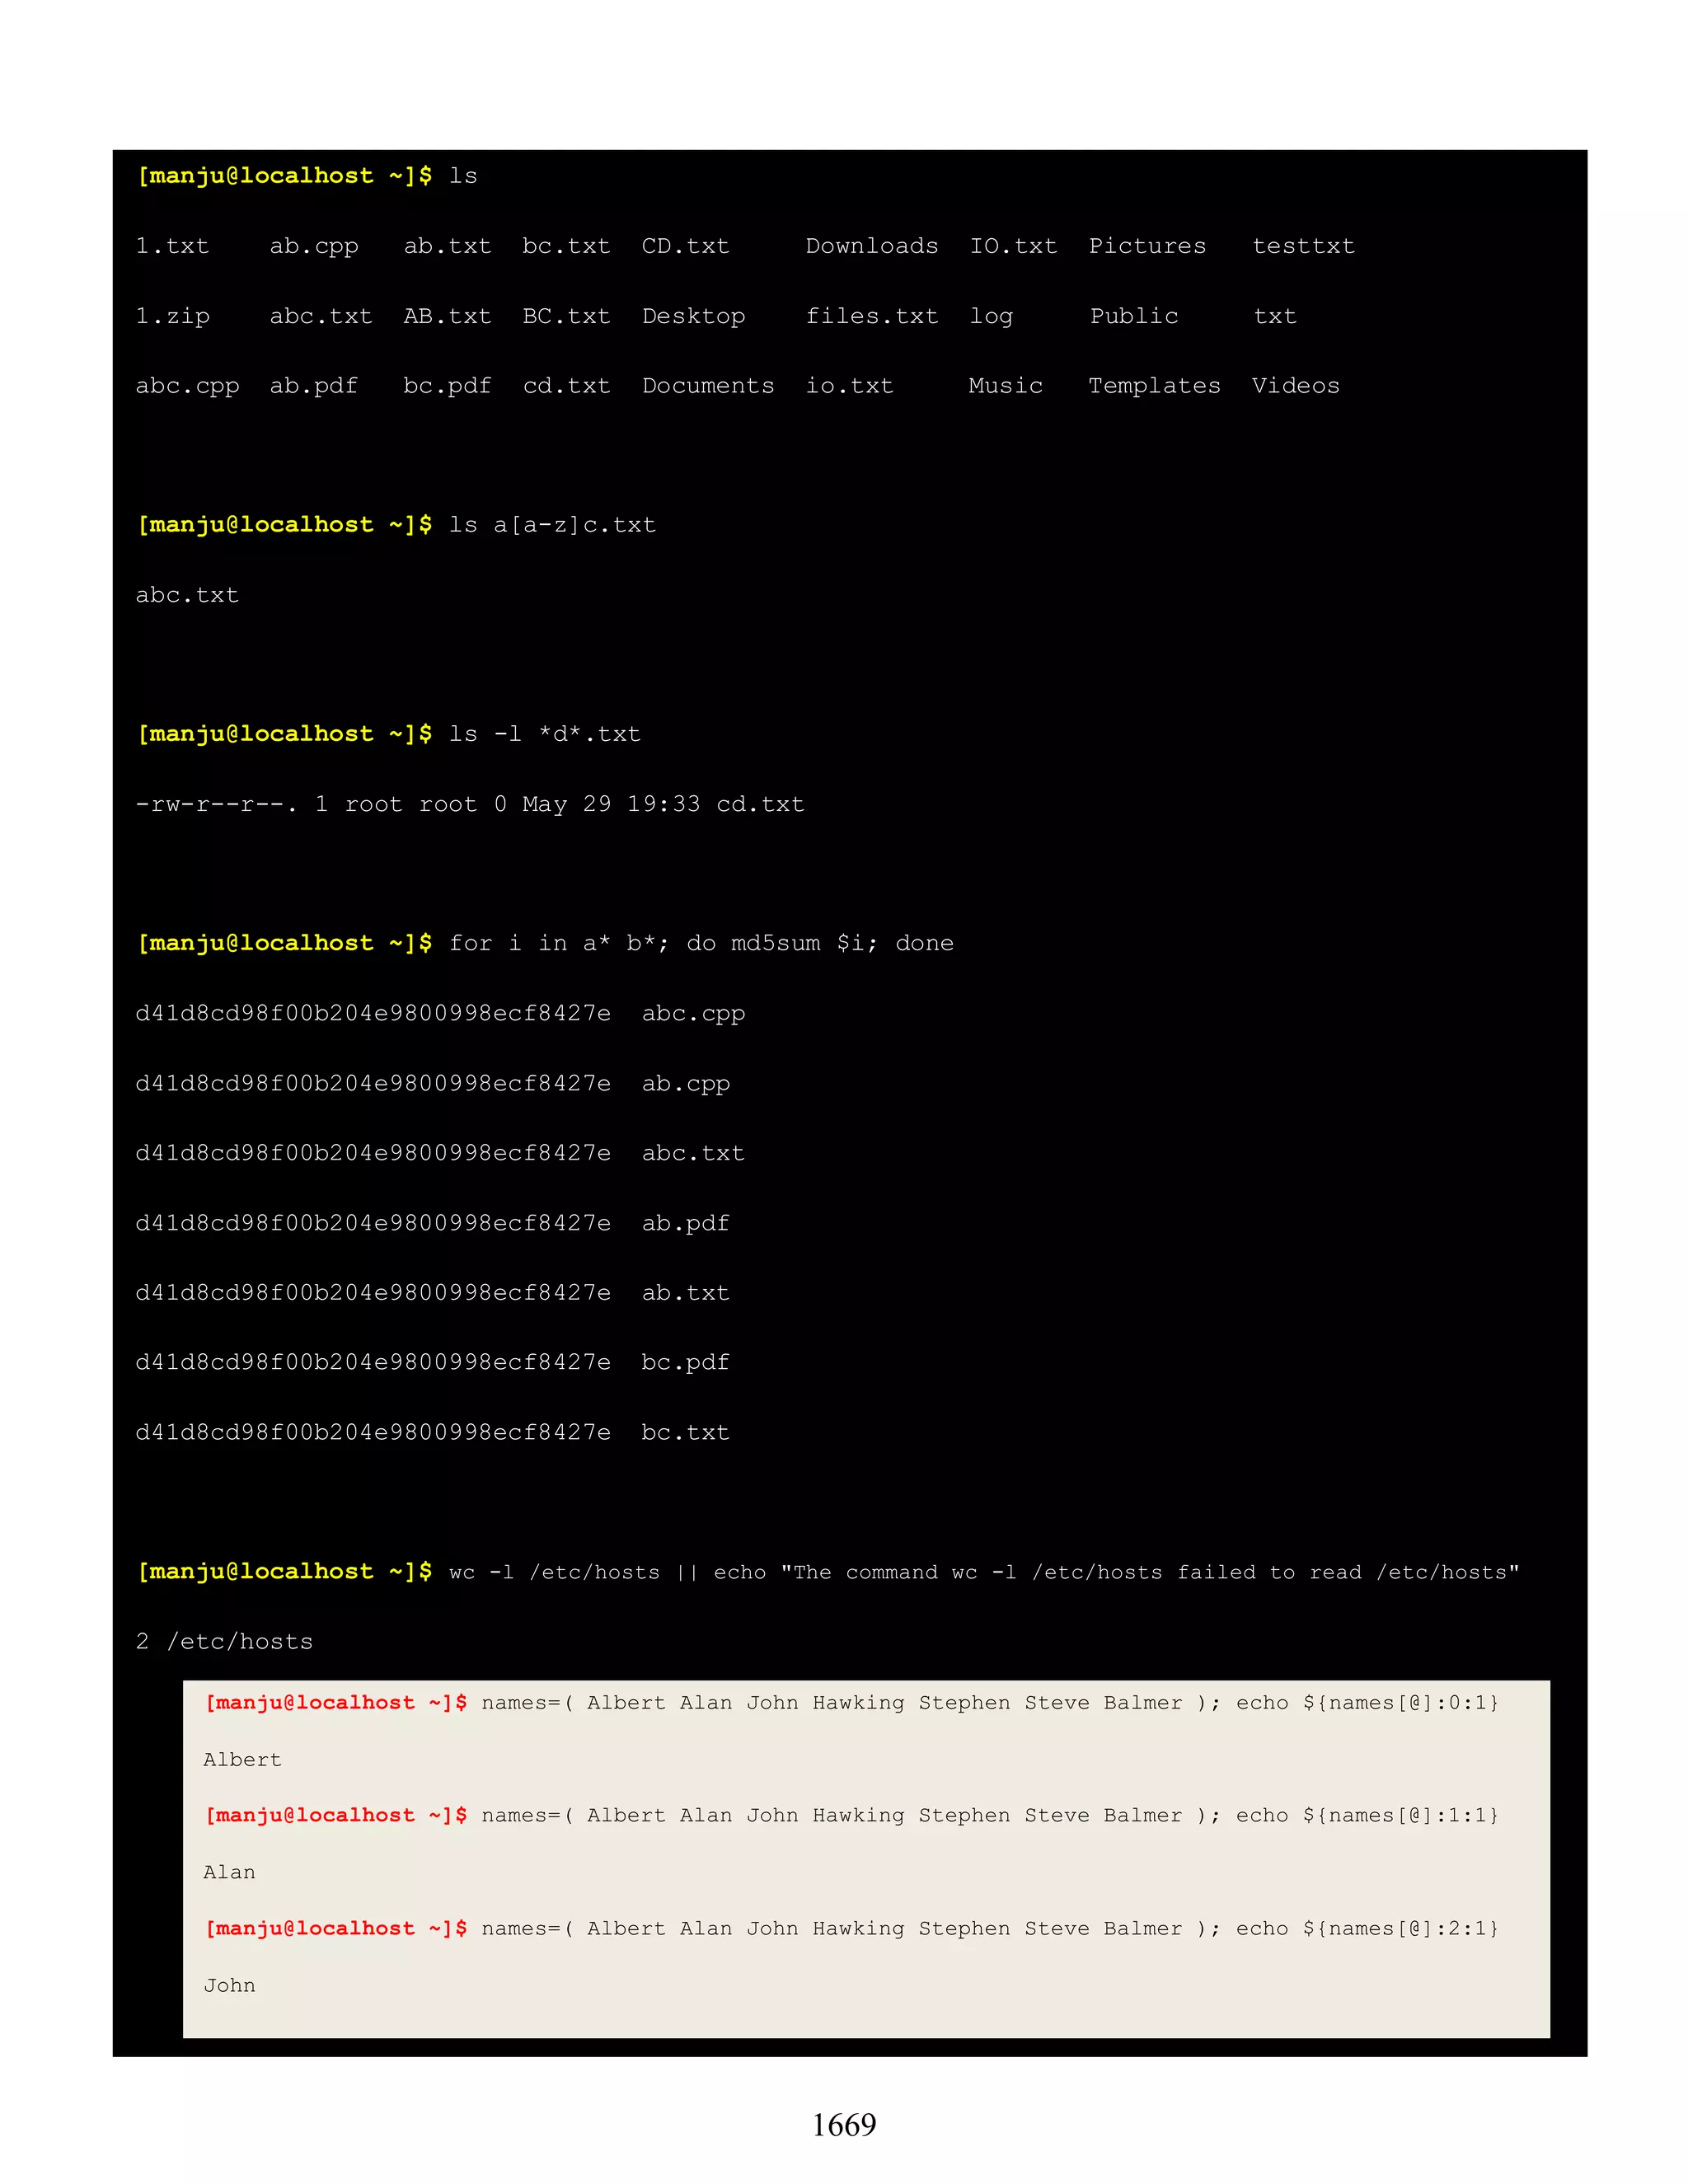Image resolution: width=1688 pixels, height=2184 pixels.
Task: Select the log entry in the listing
Action: [991, 317]
